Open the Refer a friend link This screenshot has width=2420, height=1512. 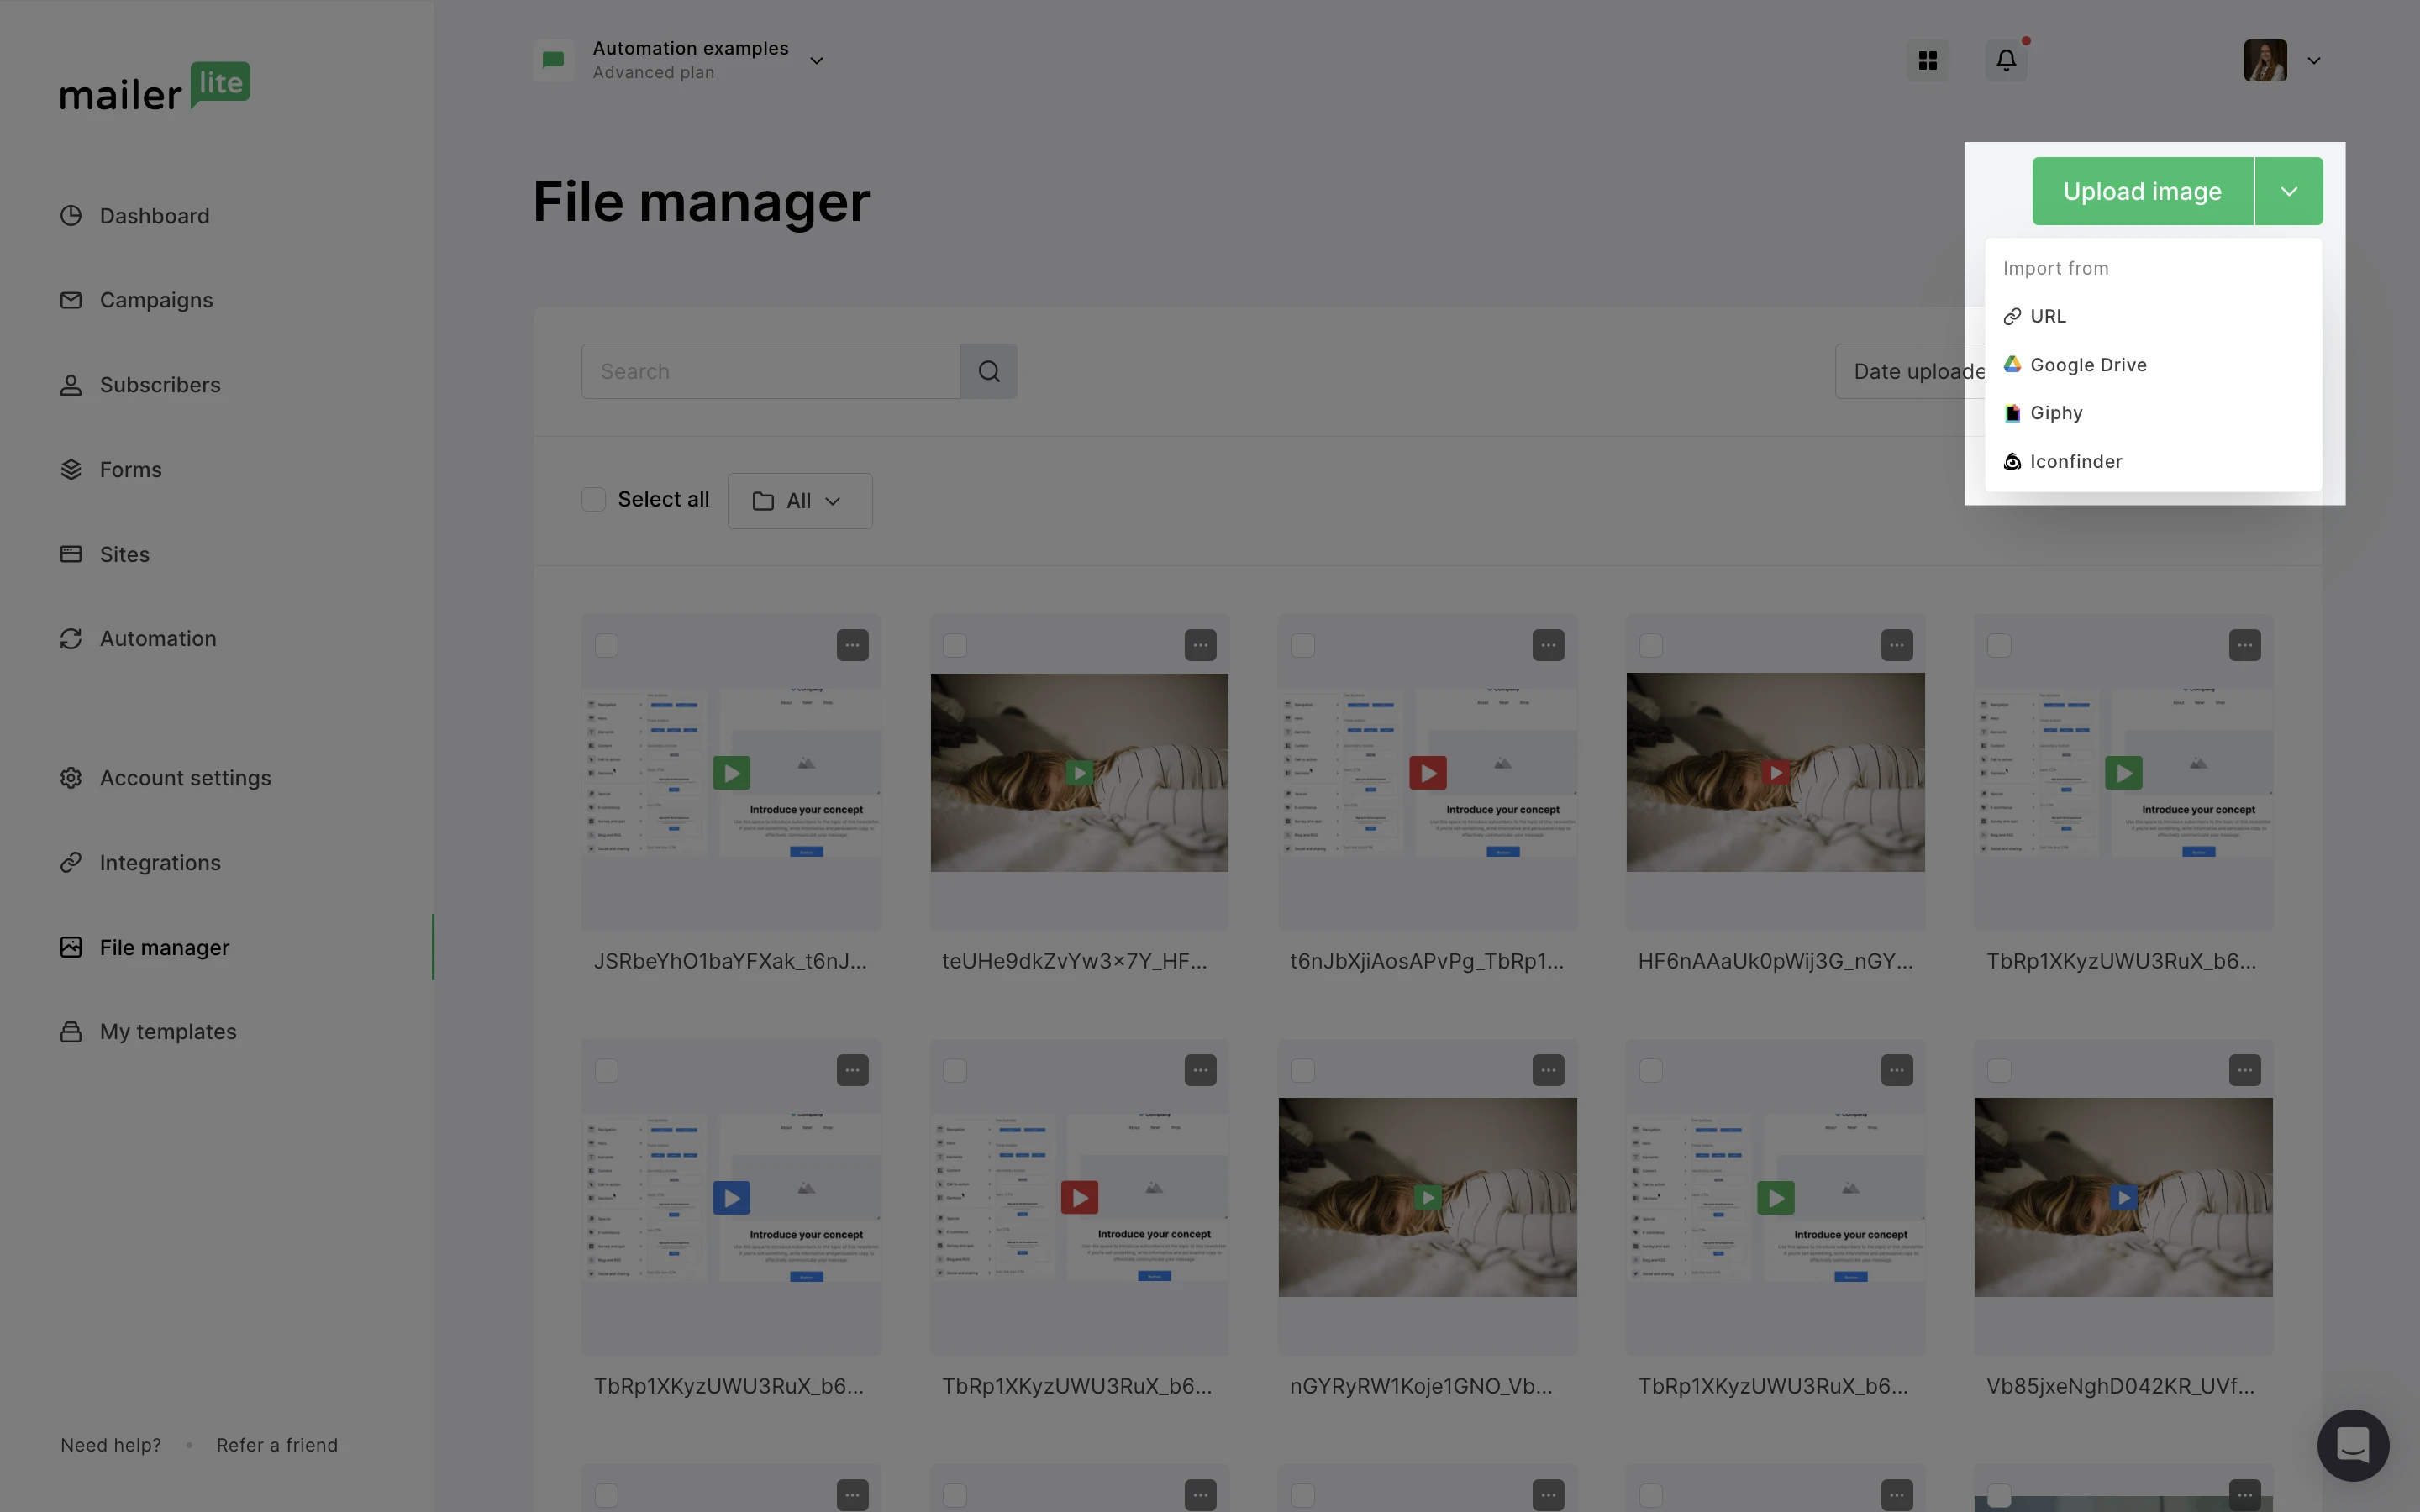tap(277, 1445)
